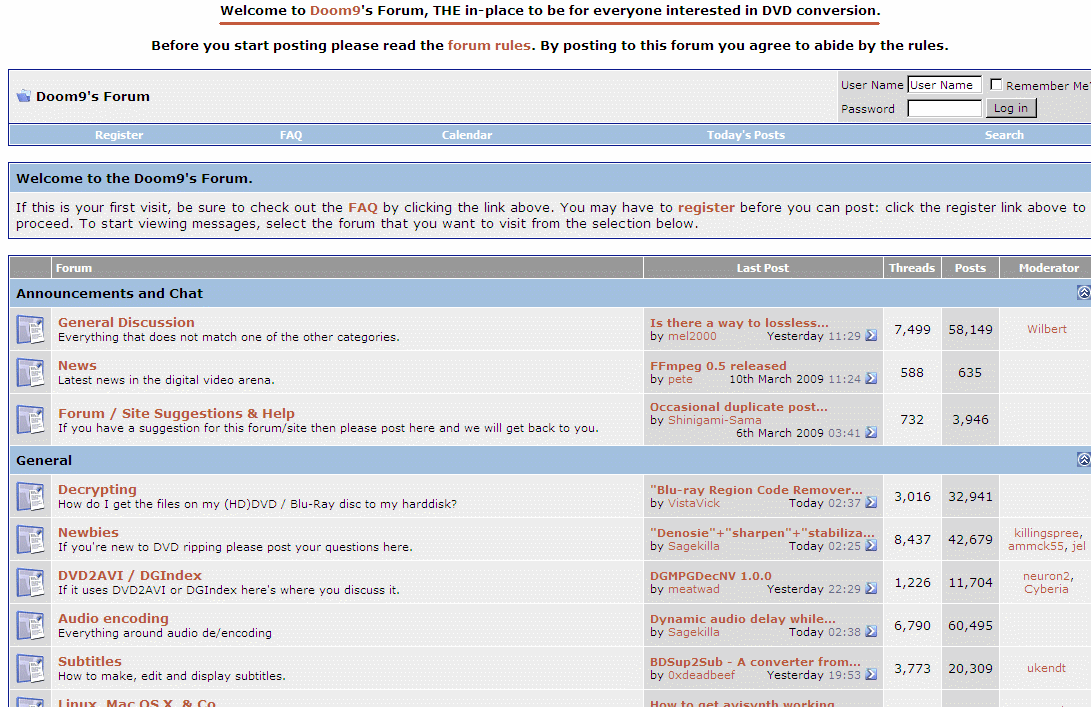Open the 'FFmpeg 0.5 released' thread

click(718, 366)
